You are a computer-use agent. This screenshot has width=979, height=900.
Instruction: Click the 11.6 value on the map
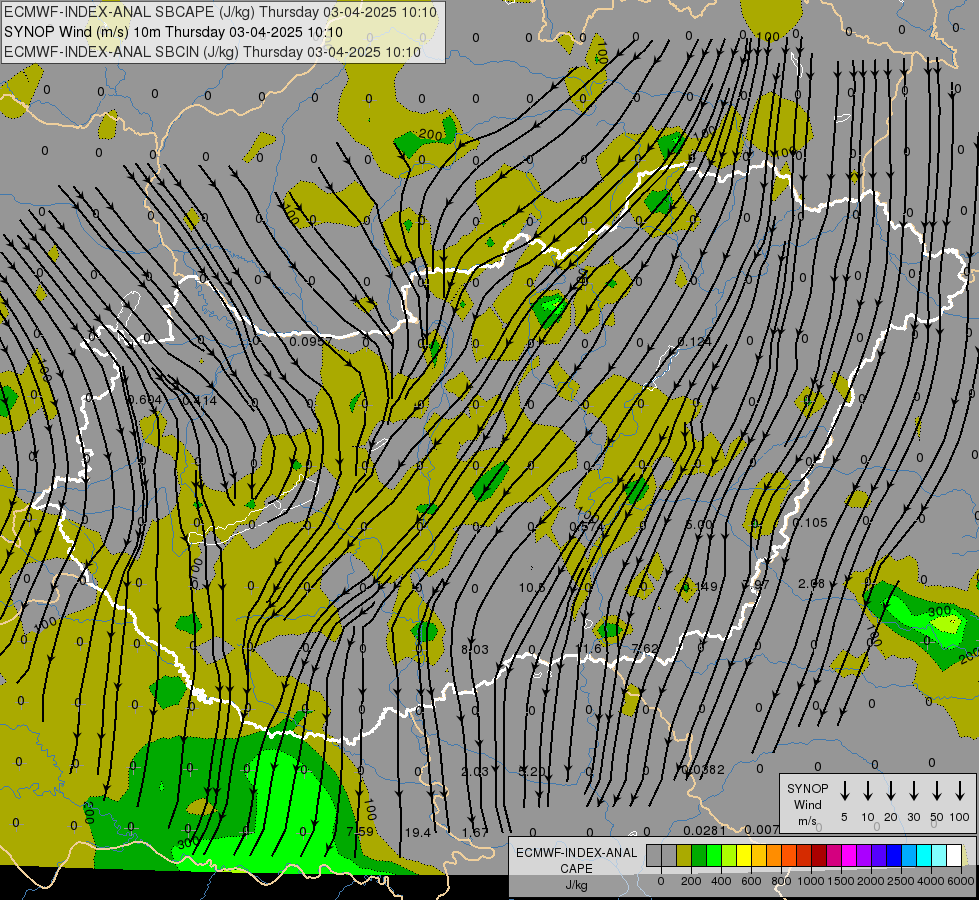pyautogui.click(x=589, y=648)
